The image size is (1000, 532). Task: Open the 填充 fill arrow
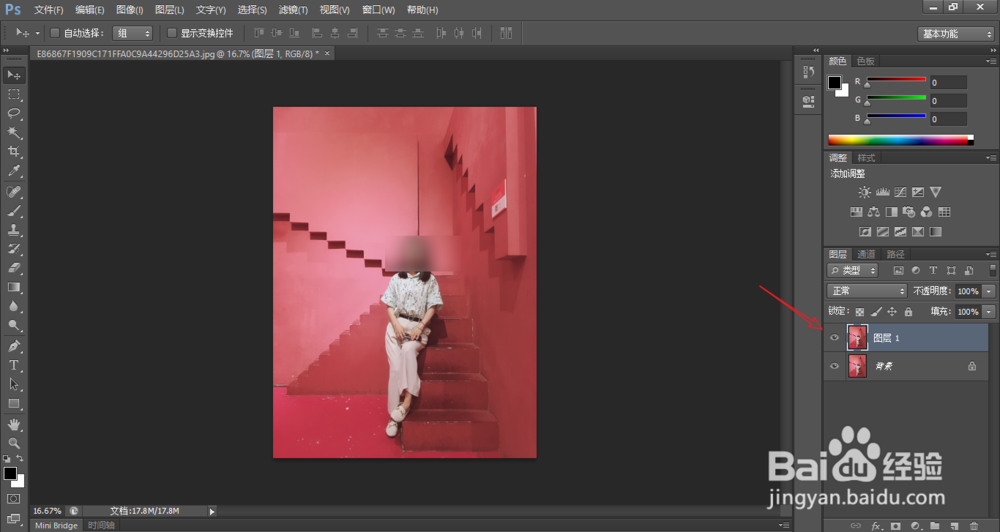coord(989,312)
